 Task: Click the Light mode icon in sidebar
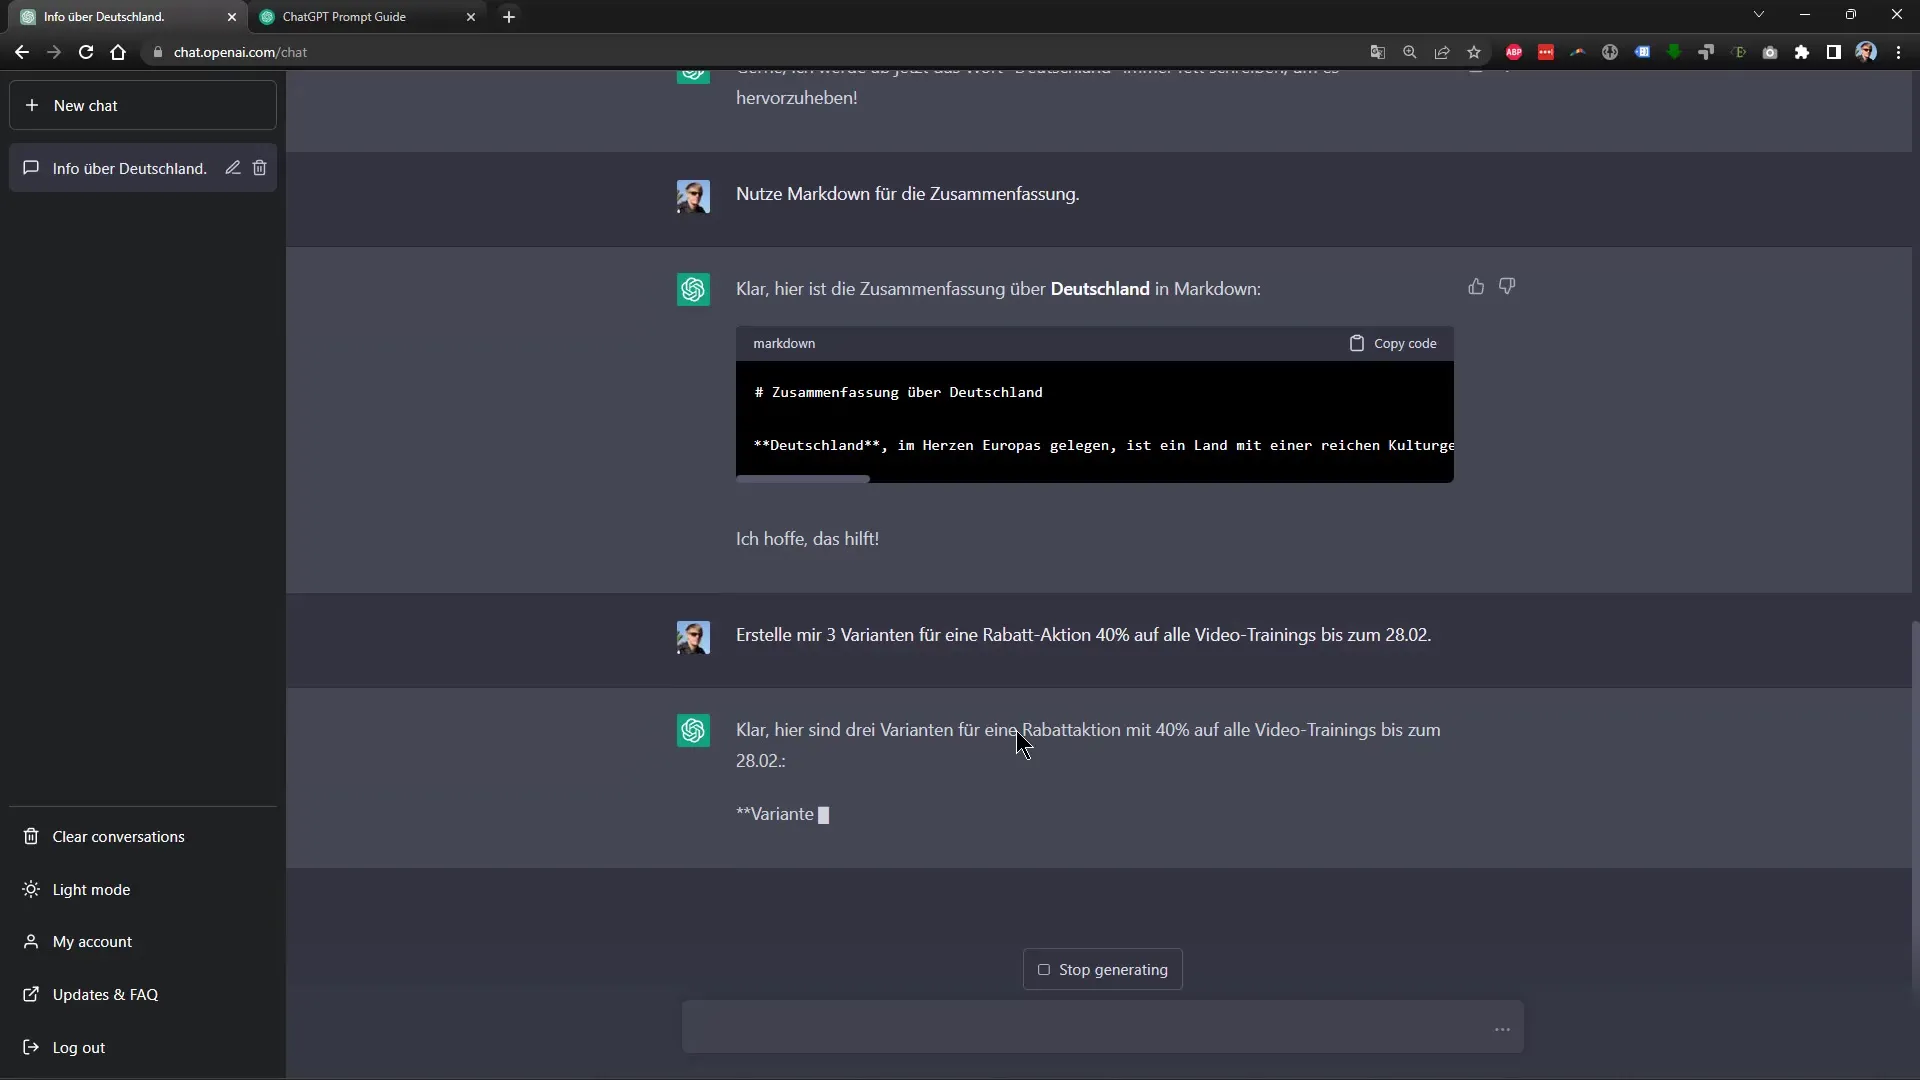click(x=32, y=887)
